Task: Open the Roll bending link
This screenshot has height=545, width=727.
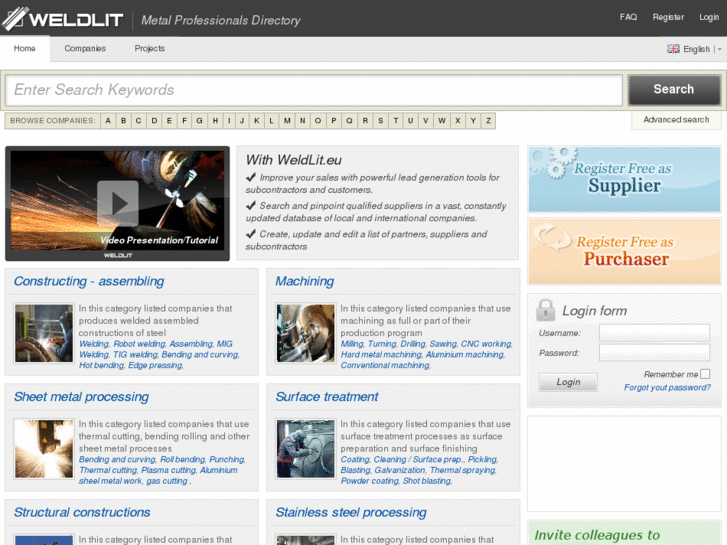Action: coord(182,460)
